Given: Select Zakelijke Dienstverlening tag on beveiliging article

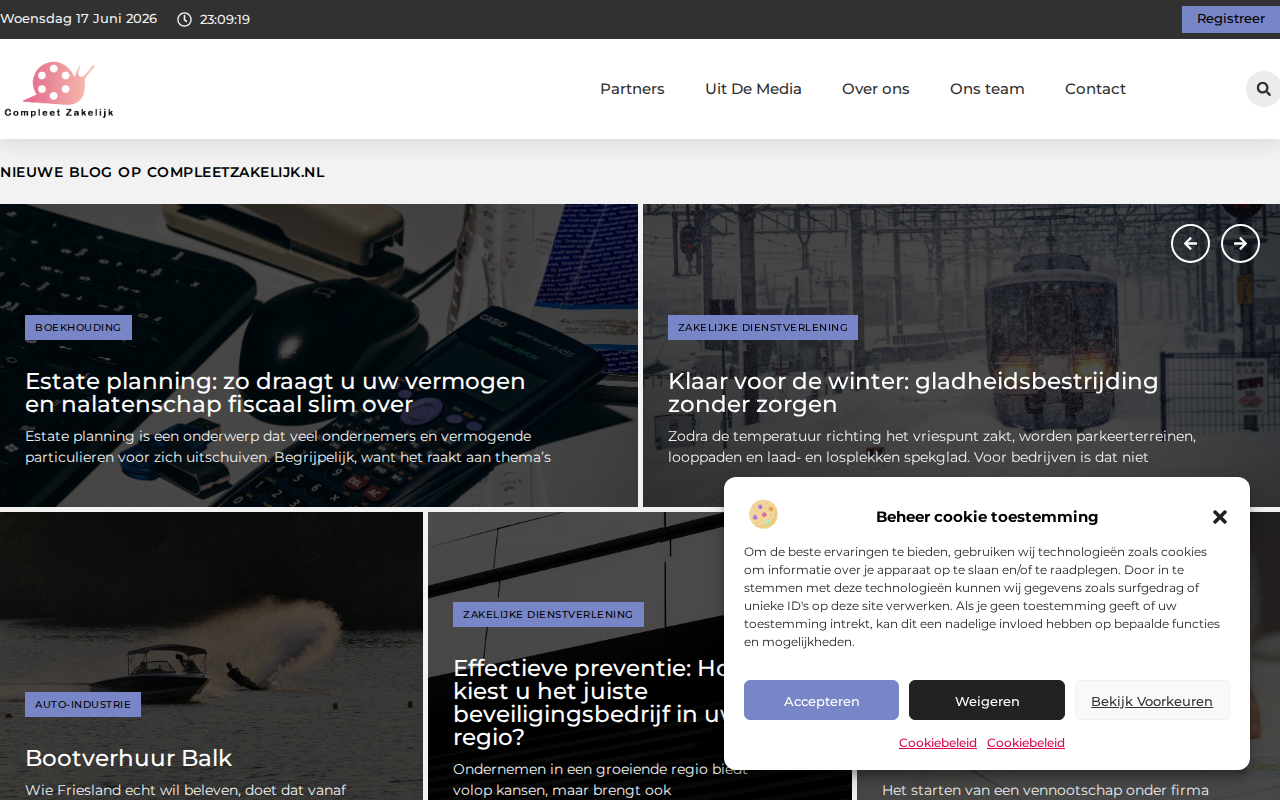Looking at the screenshot, I should point(548,614).
